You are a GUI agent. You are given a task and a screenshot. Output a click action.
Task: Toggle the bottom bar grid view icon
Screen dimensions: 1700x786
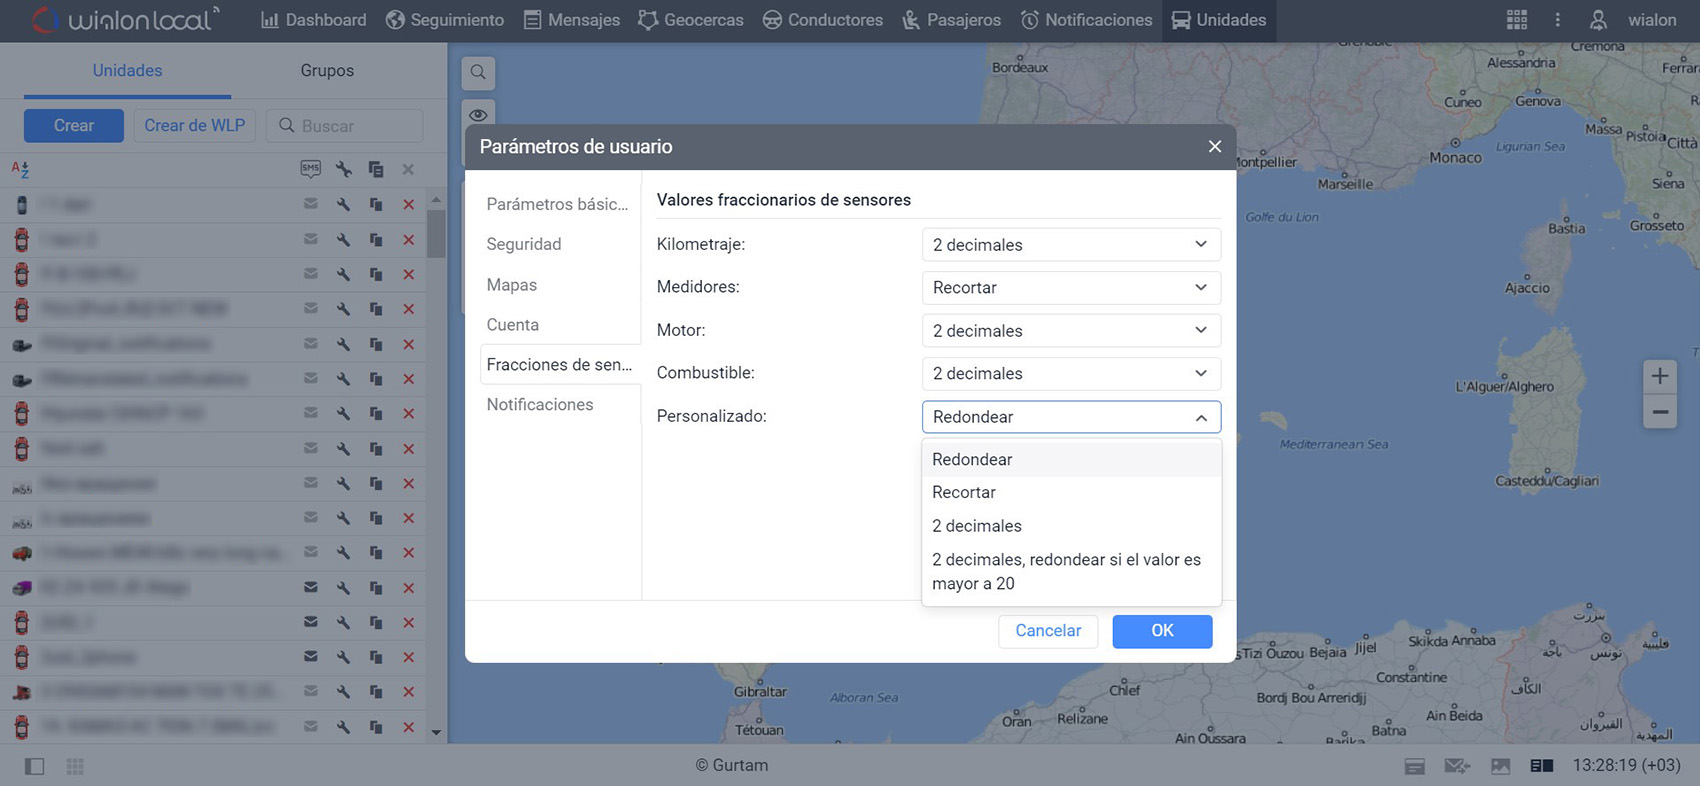75,766
